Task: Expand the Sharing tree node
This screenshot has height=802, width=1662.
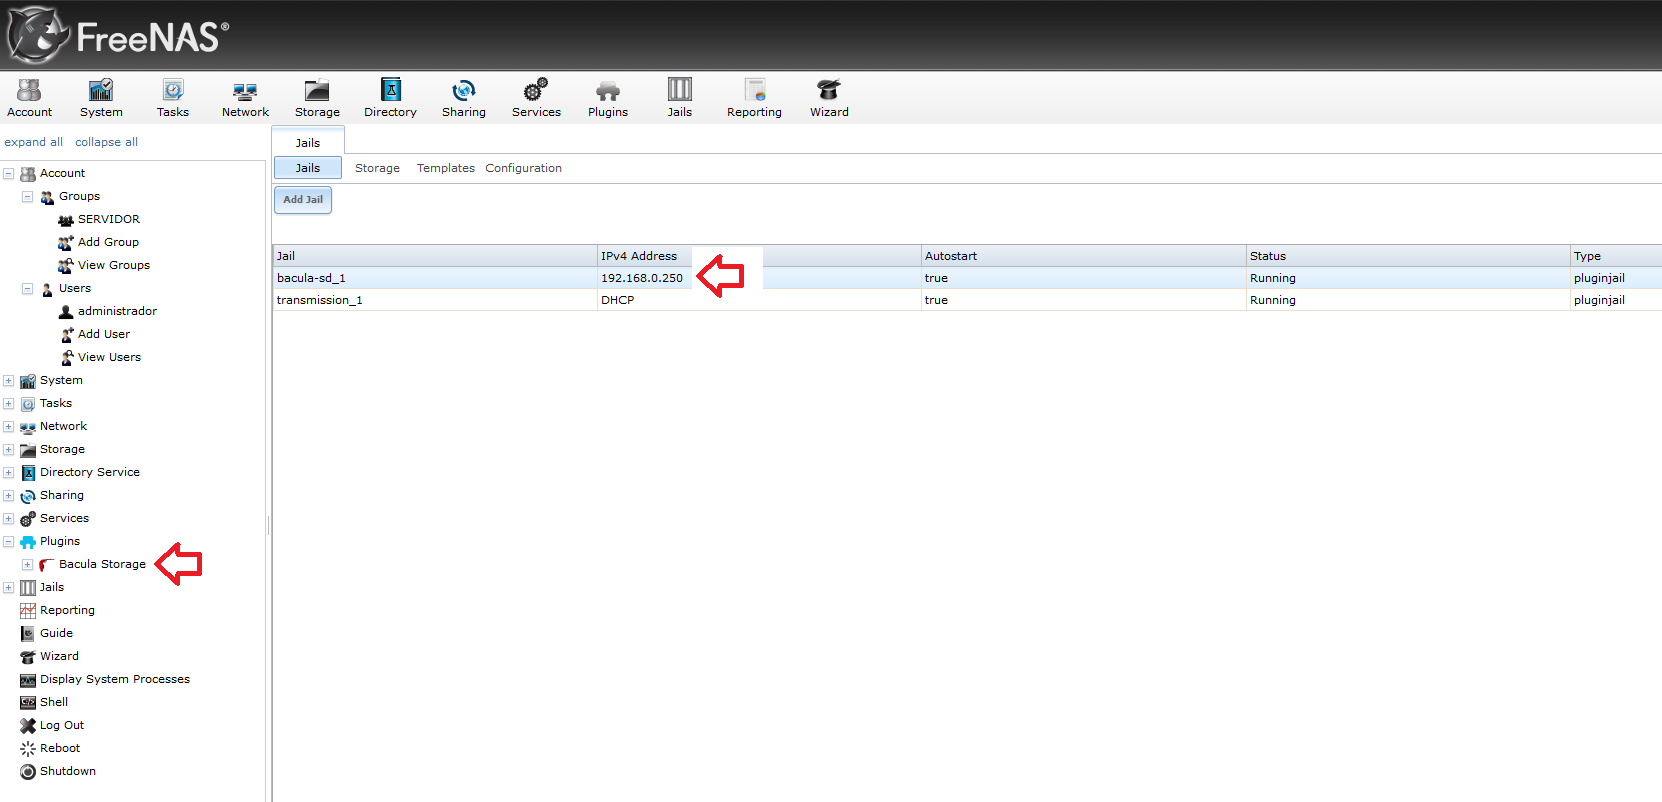Action: coord(9,496)
